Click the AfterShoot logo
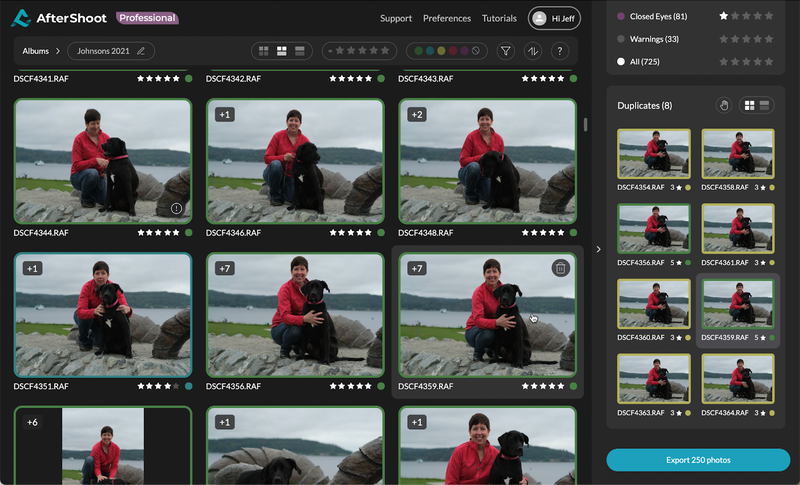The image size is (800, 485). (60, 18)
